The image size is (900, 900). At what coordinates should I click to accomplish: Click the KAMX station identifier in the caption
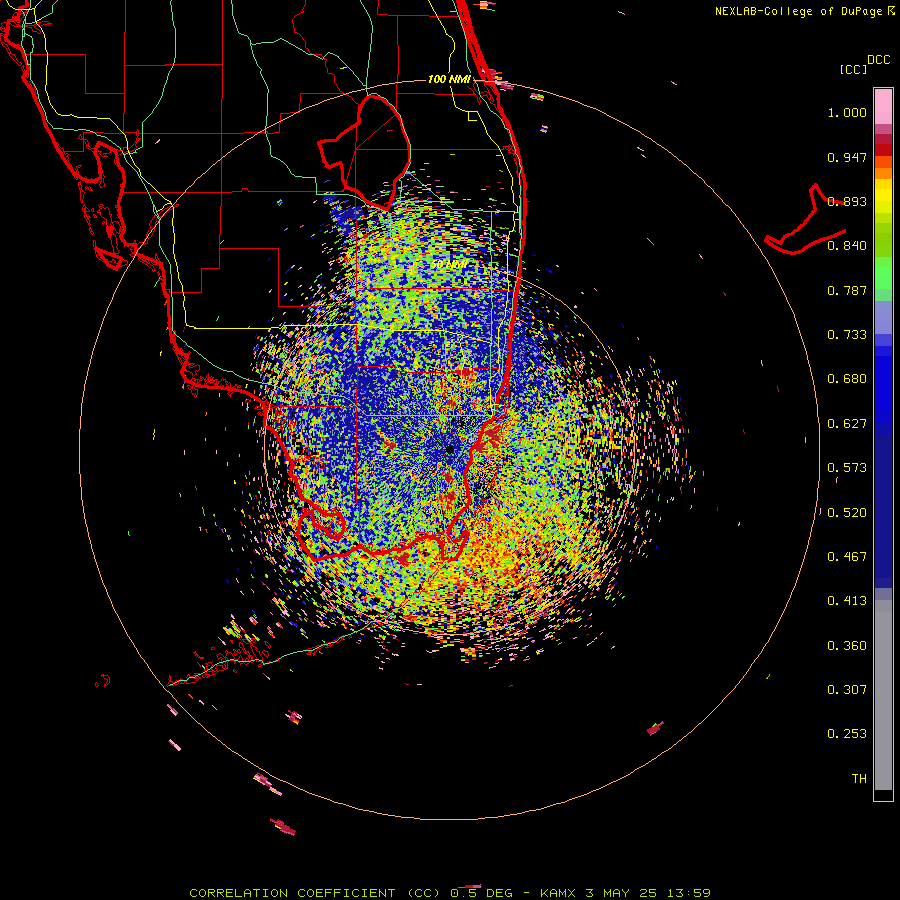click(557, 893)
